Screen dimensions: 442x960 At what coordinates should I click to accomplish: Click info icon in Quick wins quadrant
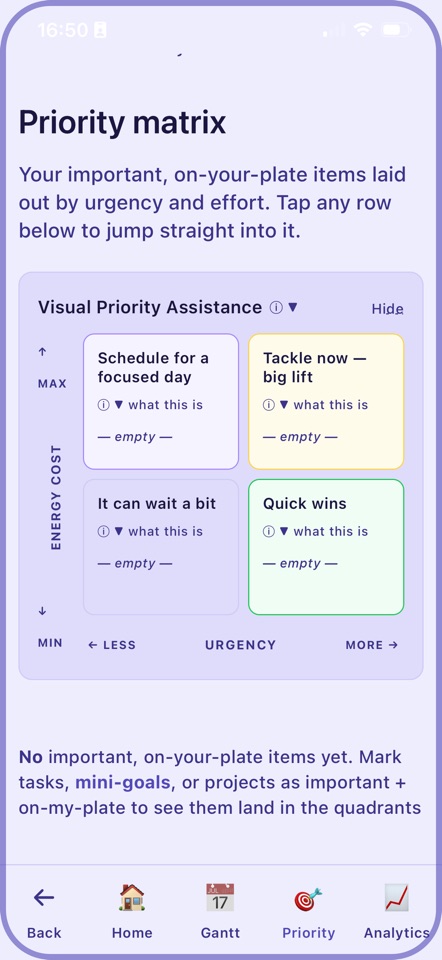tap(269, 531)
